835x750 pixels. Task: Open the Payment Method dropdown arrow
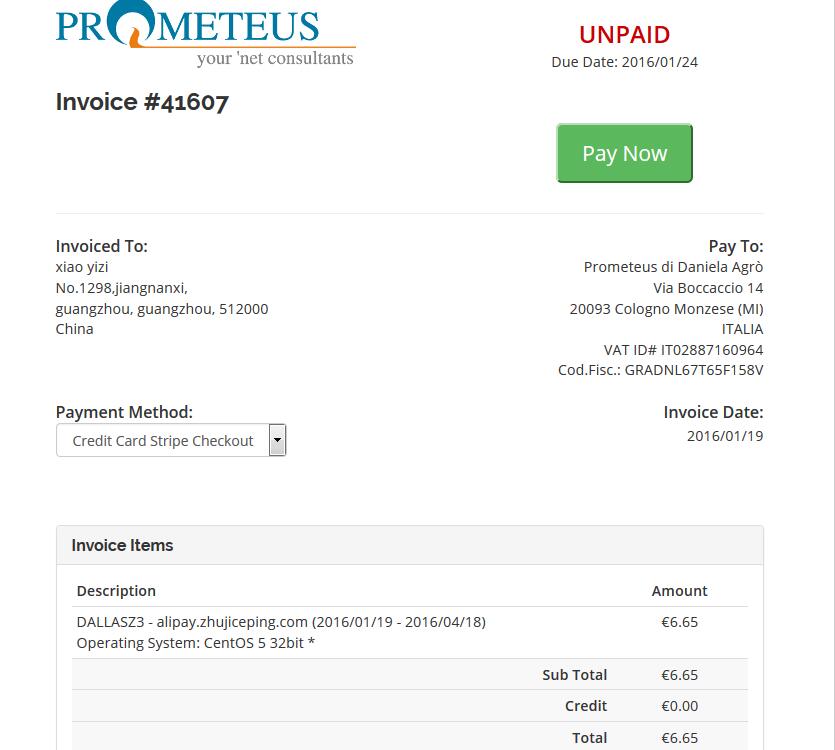(277, 440)
